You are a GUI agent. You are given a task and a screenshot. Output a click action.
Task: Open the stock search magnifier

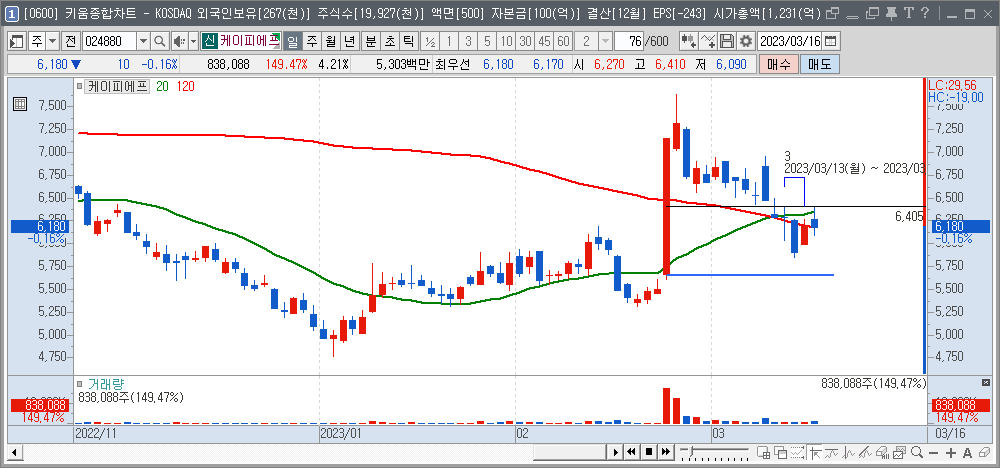(x=158, y=41)
